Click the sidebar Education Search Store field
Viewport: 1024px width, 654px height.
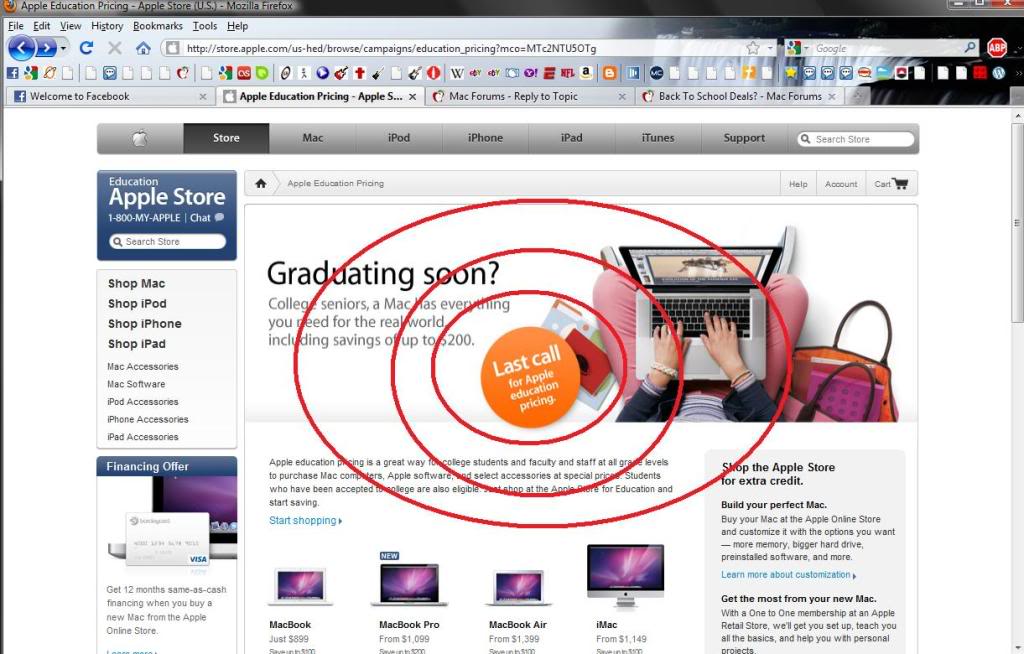(x=168, y=242)
